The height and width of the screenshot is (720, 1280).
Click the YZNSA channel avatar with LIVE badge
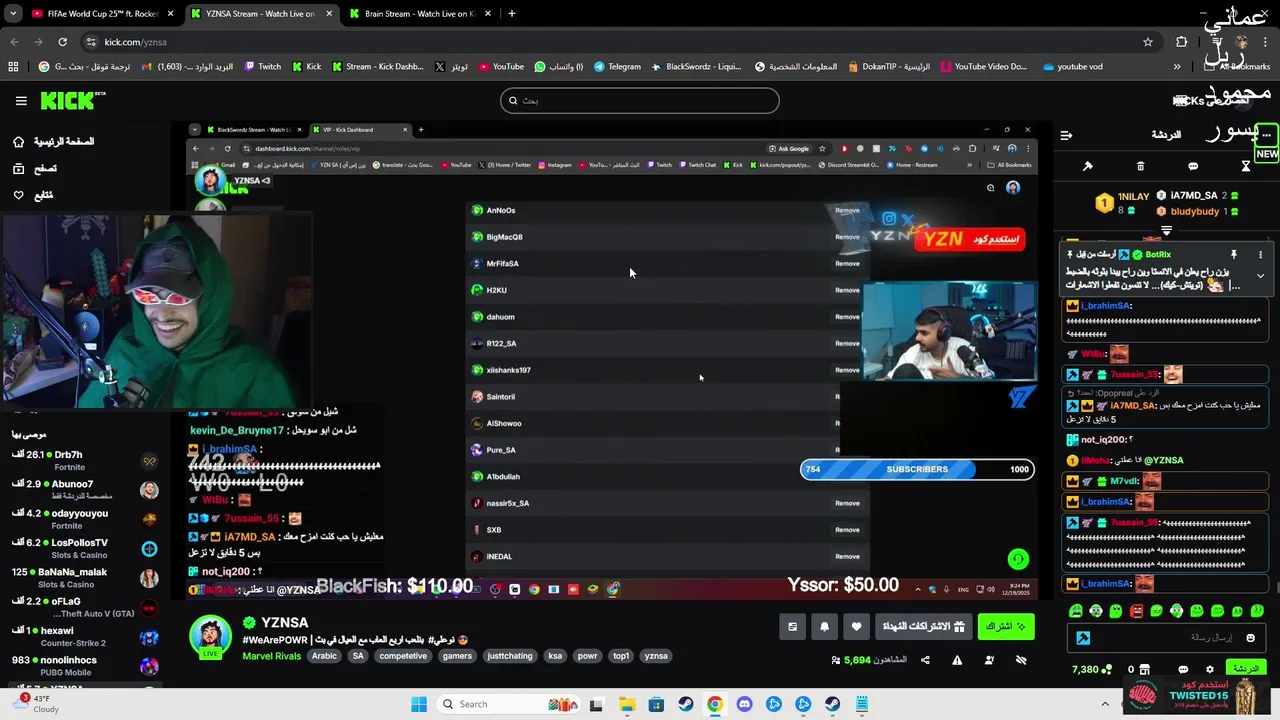211,637
